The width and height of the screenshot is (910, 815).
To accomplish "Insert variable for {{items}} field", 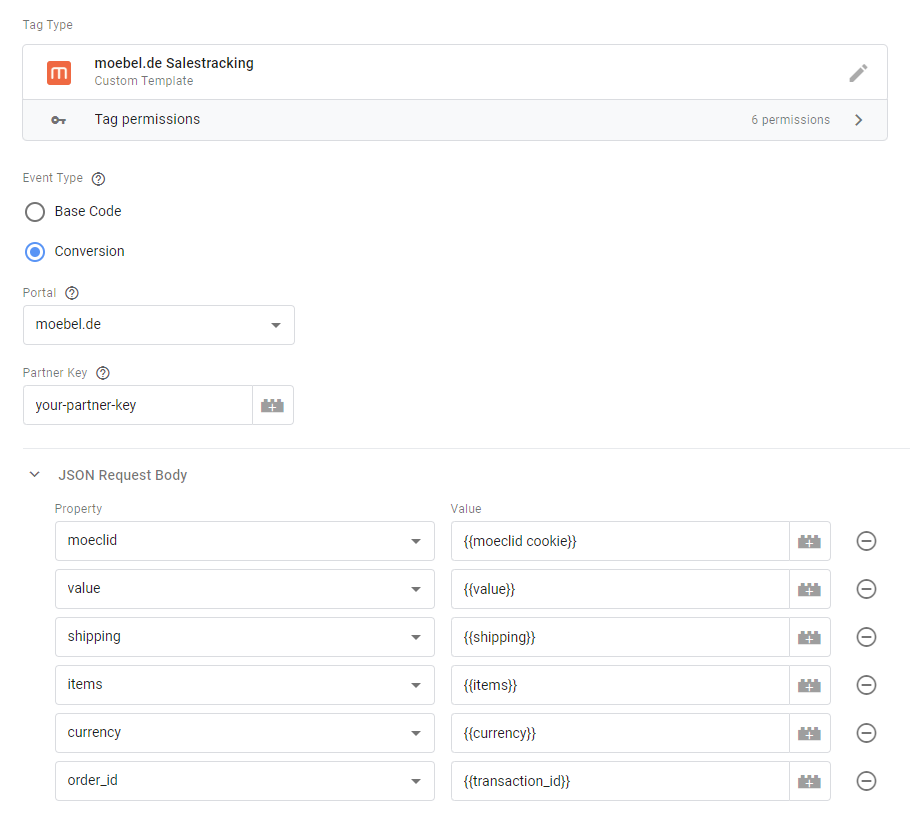I will pyautogui.click(x=810, y=686).
